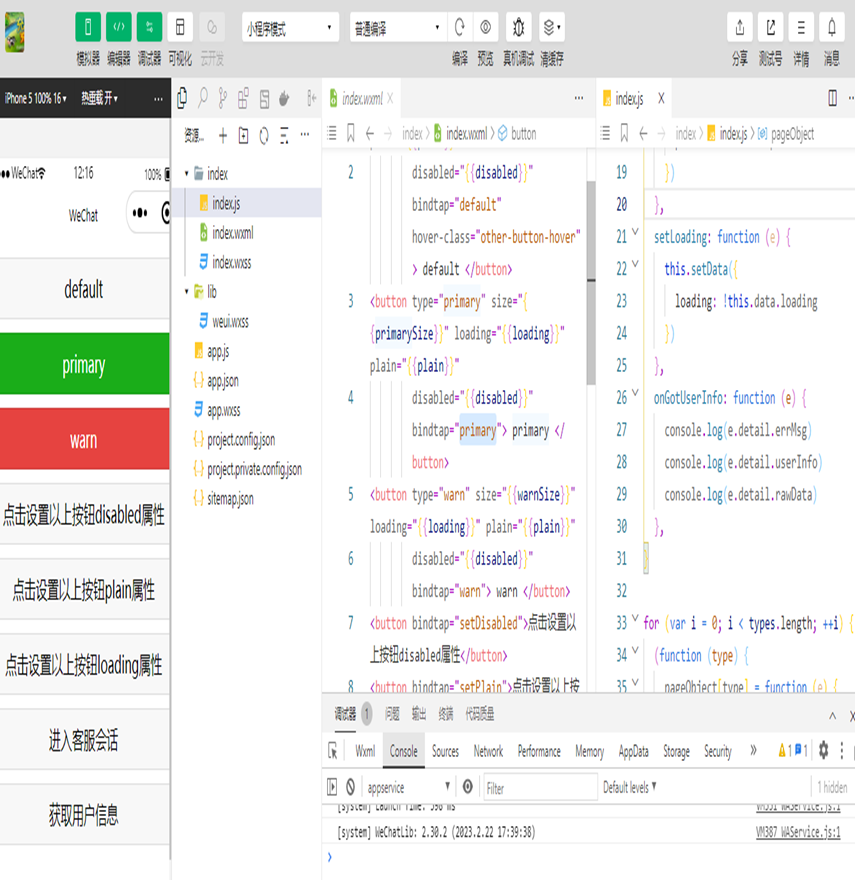
Task: Fold the setLoading function at line 21
Action: tap(635, 231)
